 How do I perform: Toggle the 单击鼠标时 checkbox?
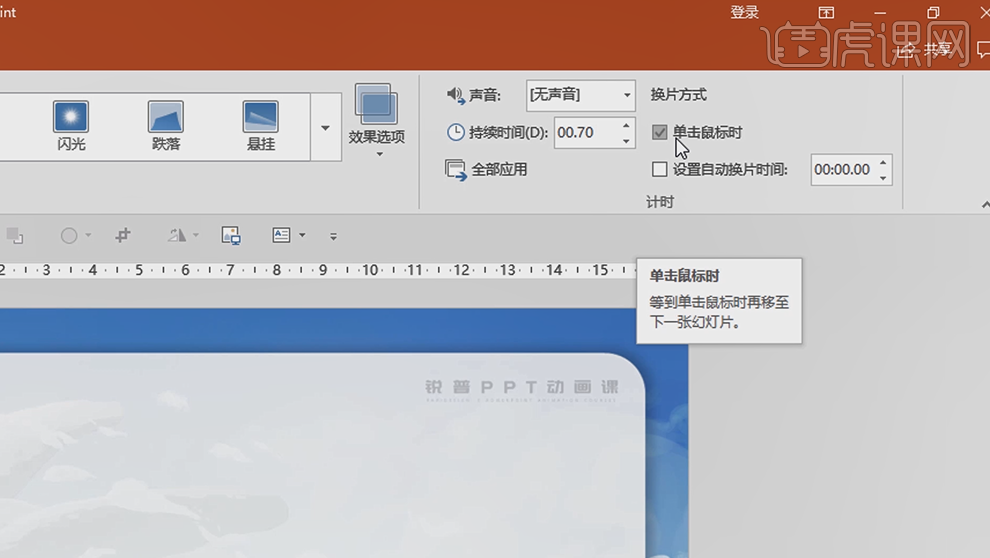(x=660, y=132)
